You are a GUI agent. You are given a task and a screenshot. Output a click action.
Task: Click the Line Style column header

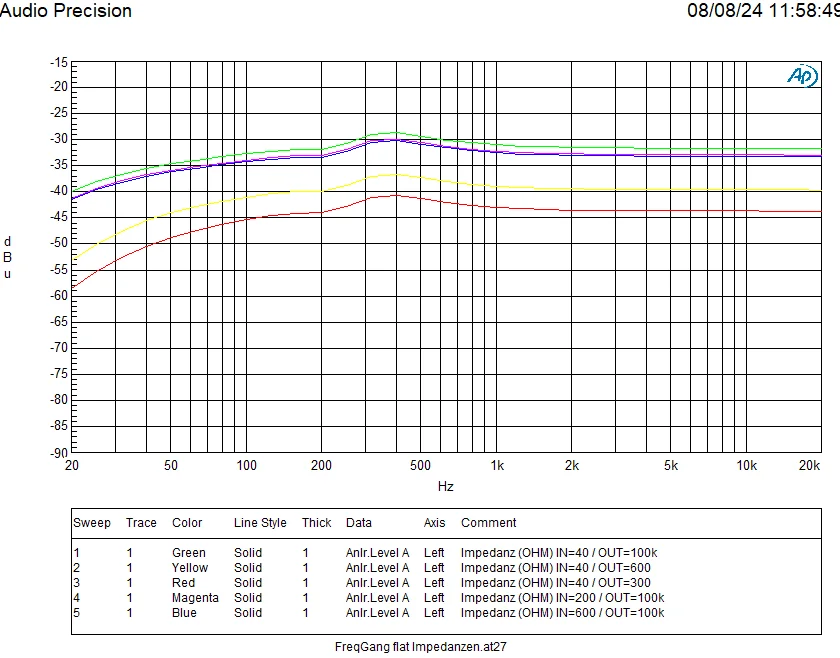(x=260, y=522)
